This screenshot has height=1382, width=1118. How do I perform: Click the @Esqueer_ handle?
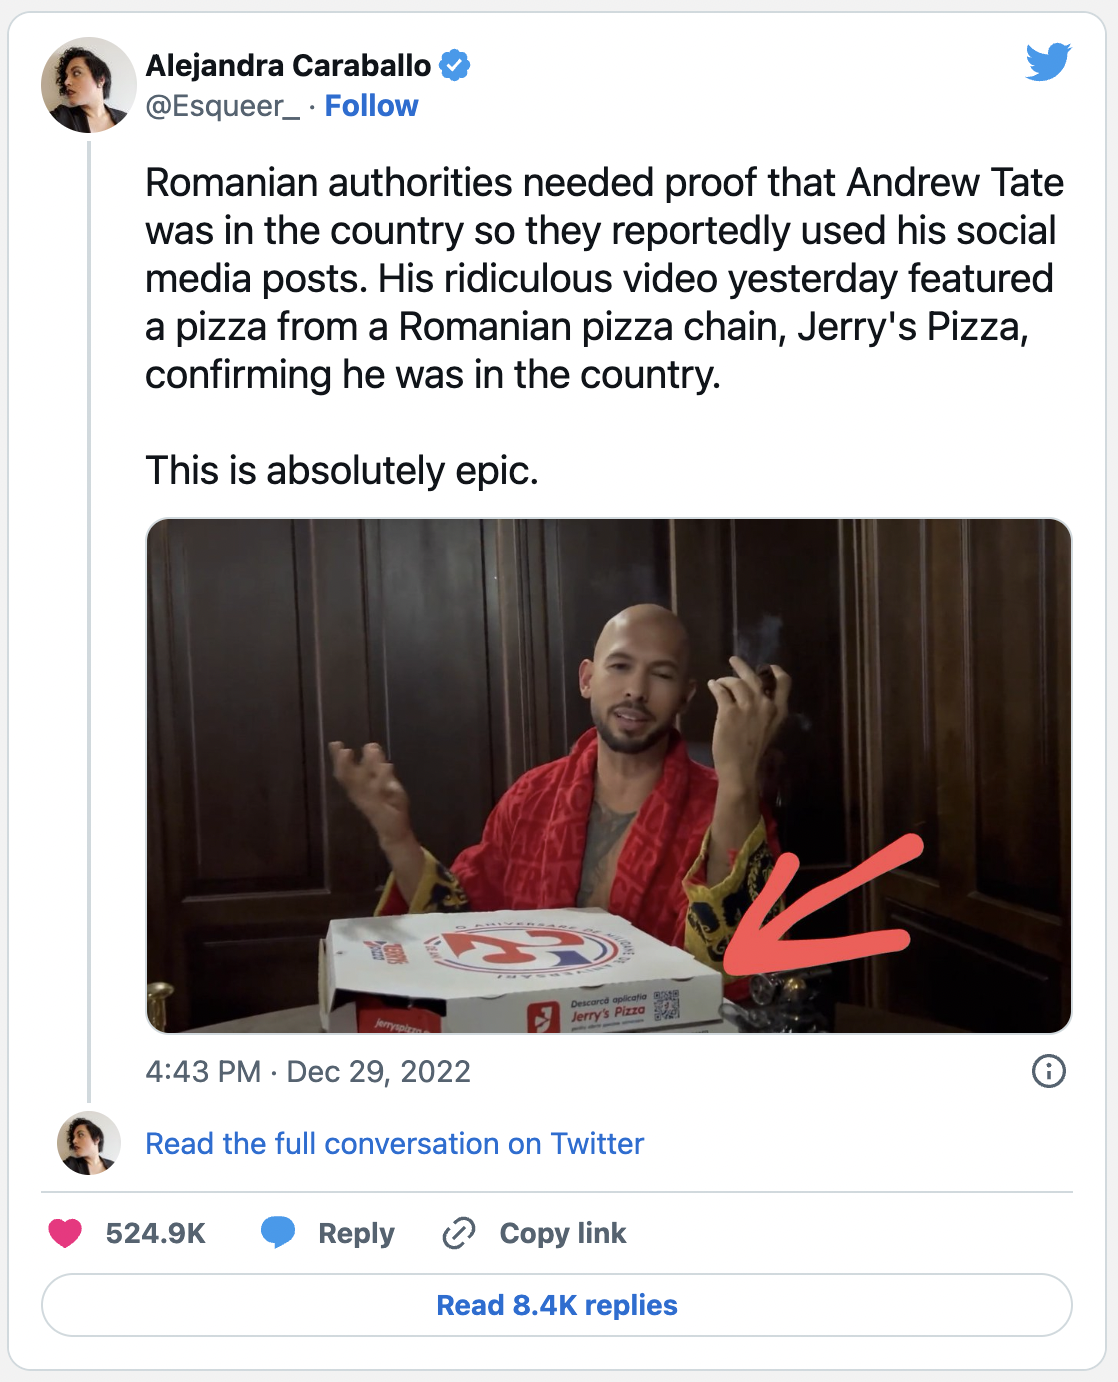222,106
